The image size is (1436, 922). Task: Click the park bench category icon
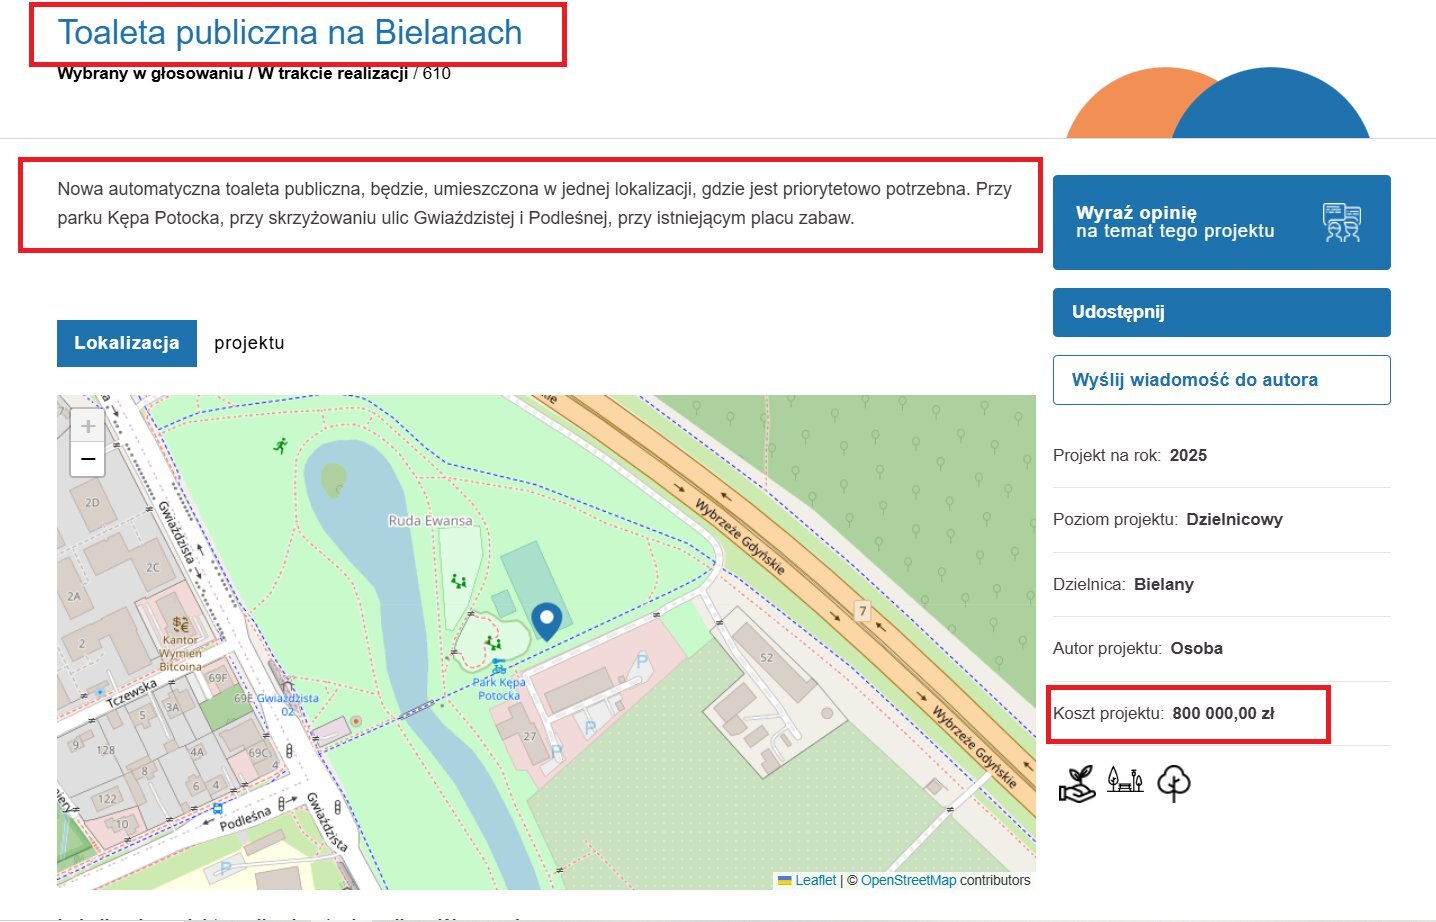pyautogui.click(x=1125, y=780)
